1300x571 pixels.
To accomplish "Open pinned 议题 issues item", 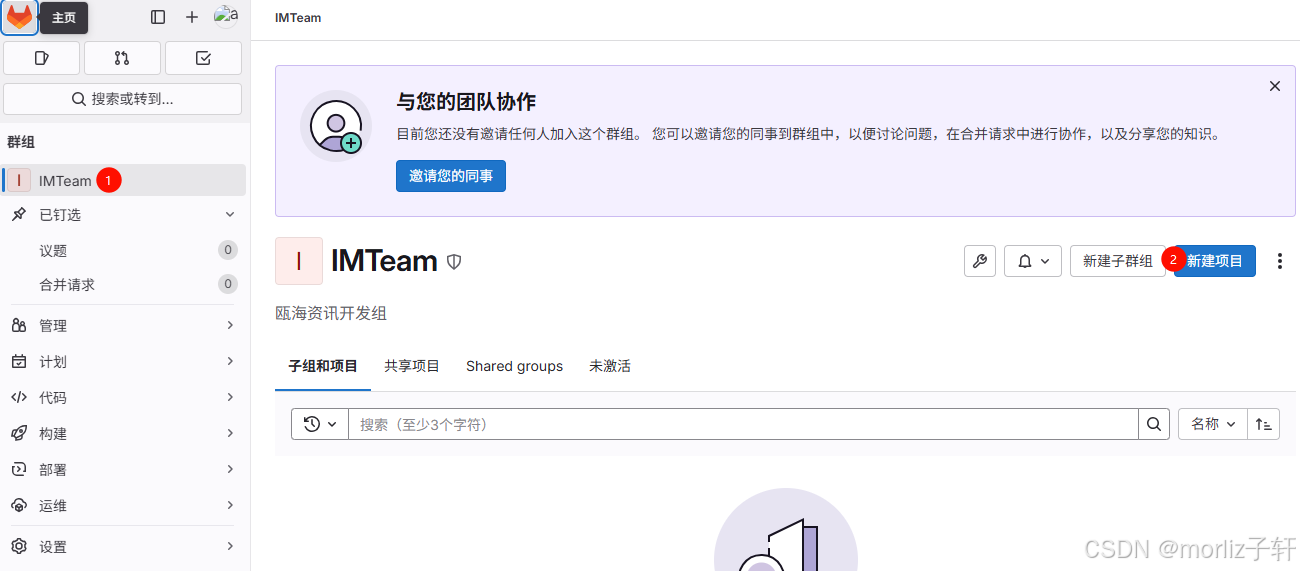I will (x=124, y=250).
